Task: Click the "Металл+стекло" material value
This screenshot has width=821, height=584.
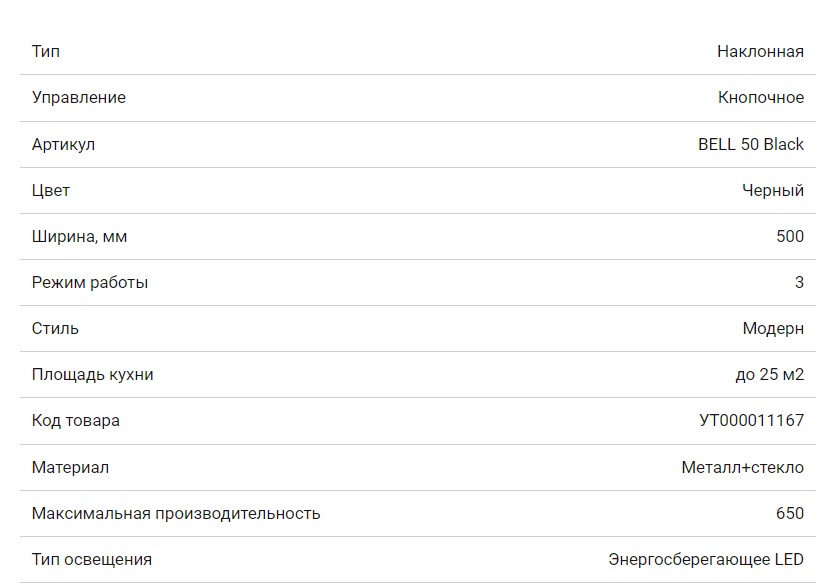Action: pos(743,467)
